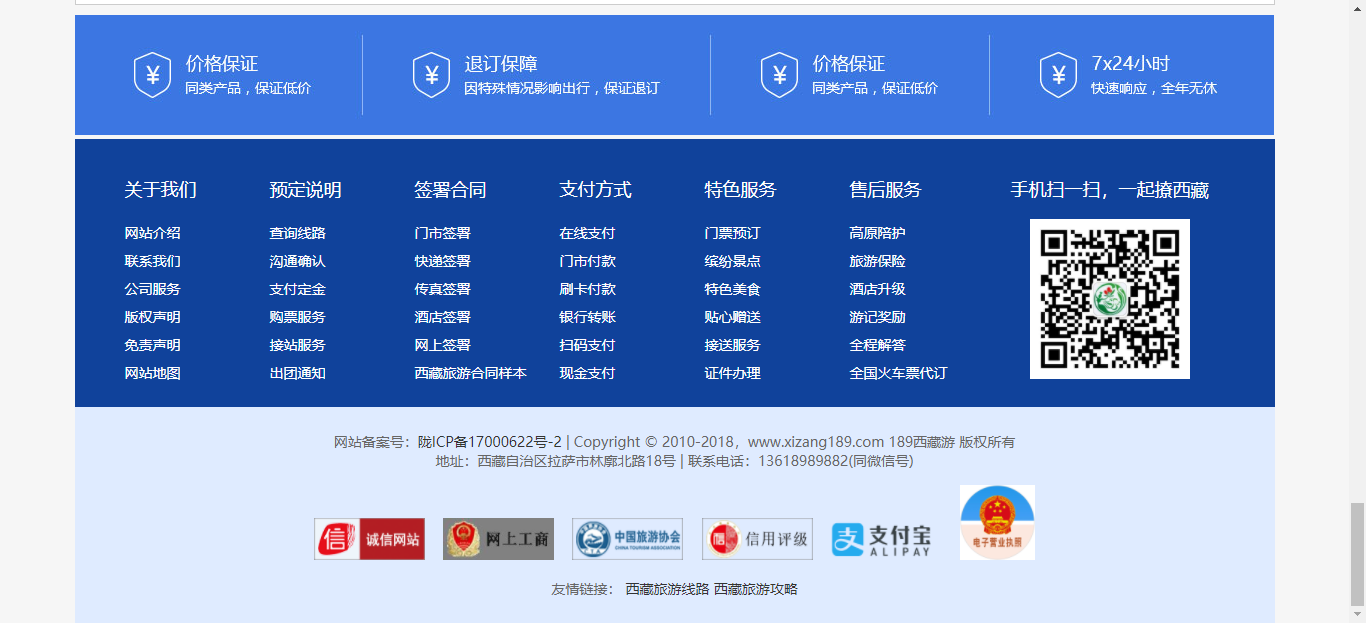The height and width of the screenshot is (623, 1366).
Task: Go to the 联系我们 page
Action: coord(152,261)
